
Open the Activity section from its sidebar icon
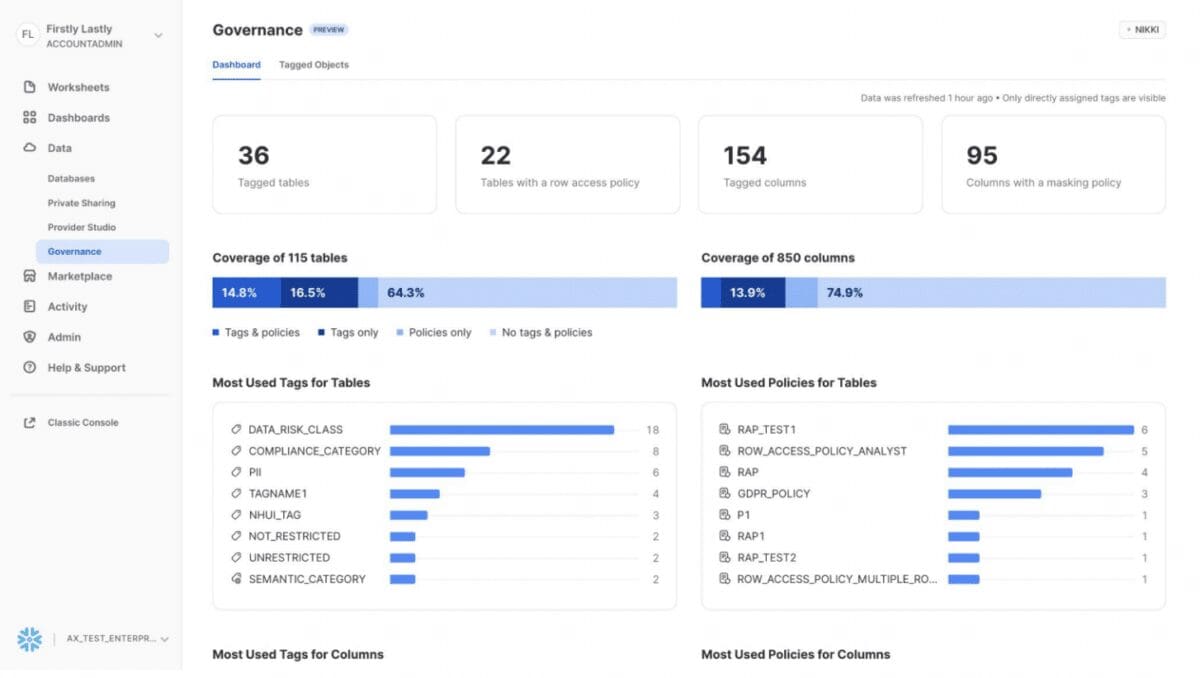coord(27,306)
